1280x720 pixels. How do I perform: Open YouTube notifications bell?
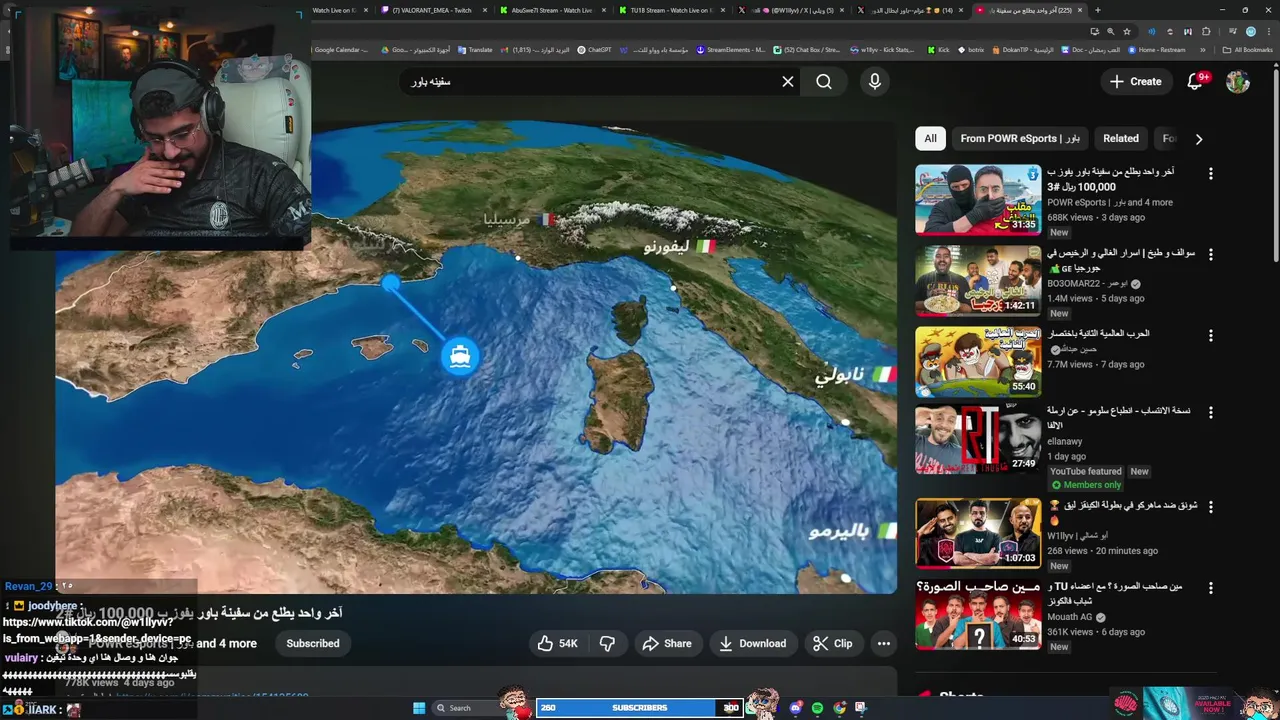1195,82
